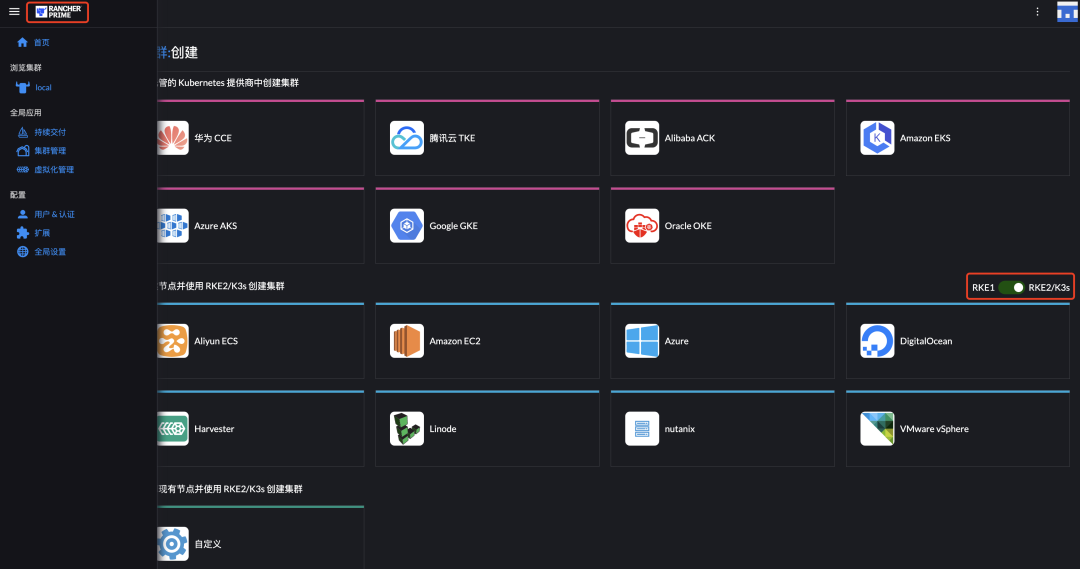Click the 用户 & 认证 person icon

pos(23,214)
